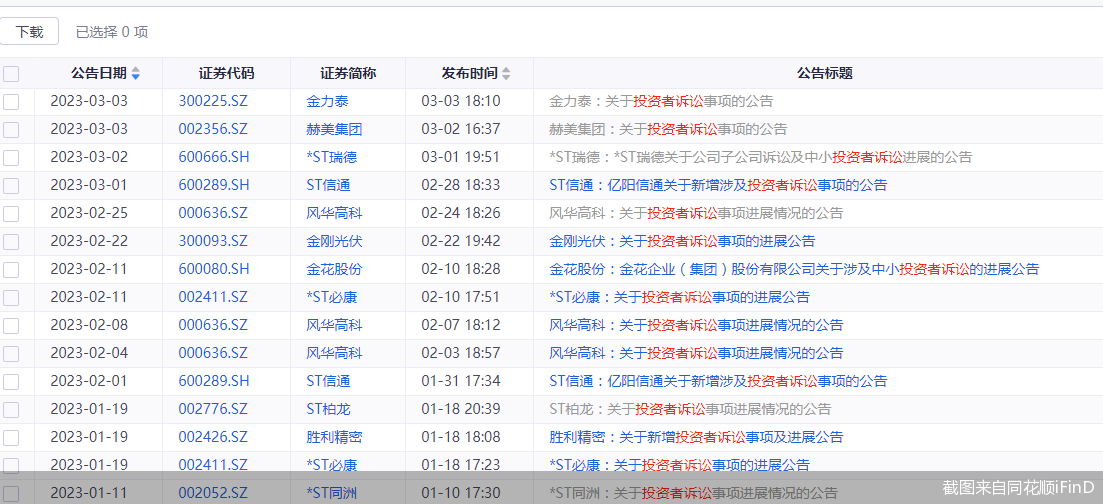Viewport: 1103px width, 504px height.
Task: Open the ST柏龙 announcement title
Action: point(690,409)
